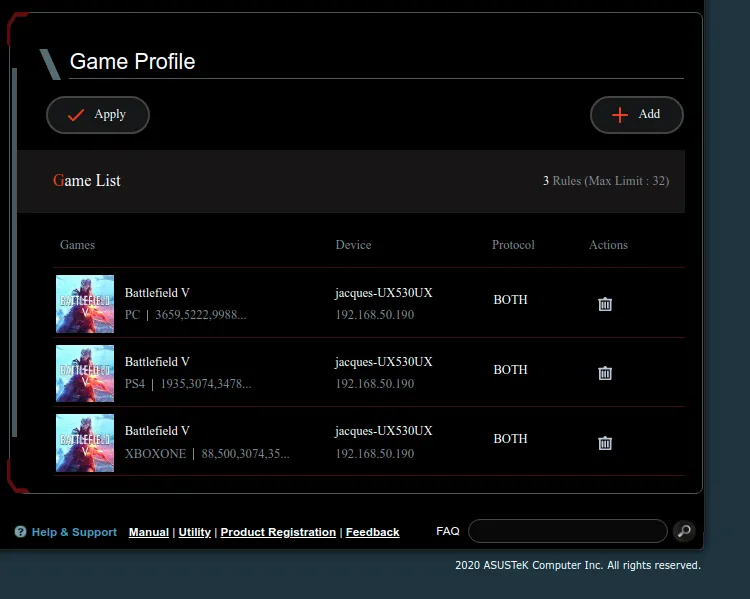
Task: Click the Help & Support question icon
Action: pos(20,532)
